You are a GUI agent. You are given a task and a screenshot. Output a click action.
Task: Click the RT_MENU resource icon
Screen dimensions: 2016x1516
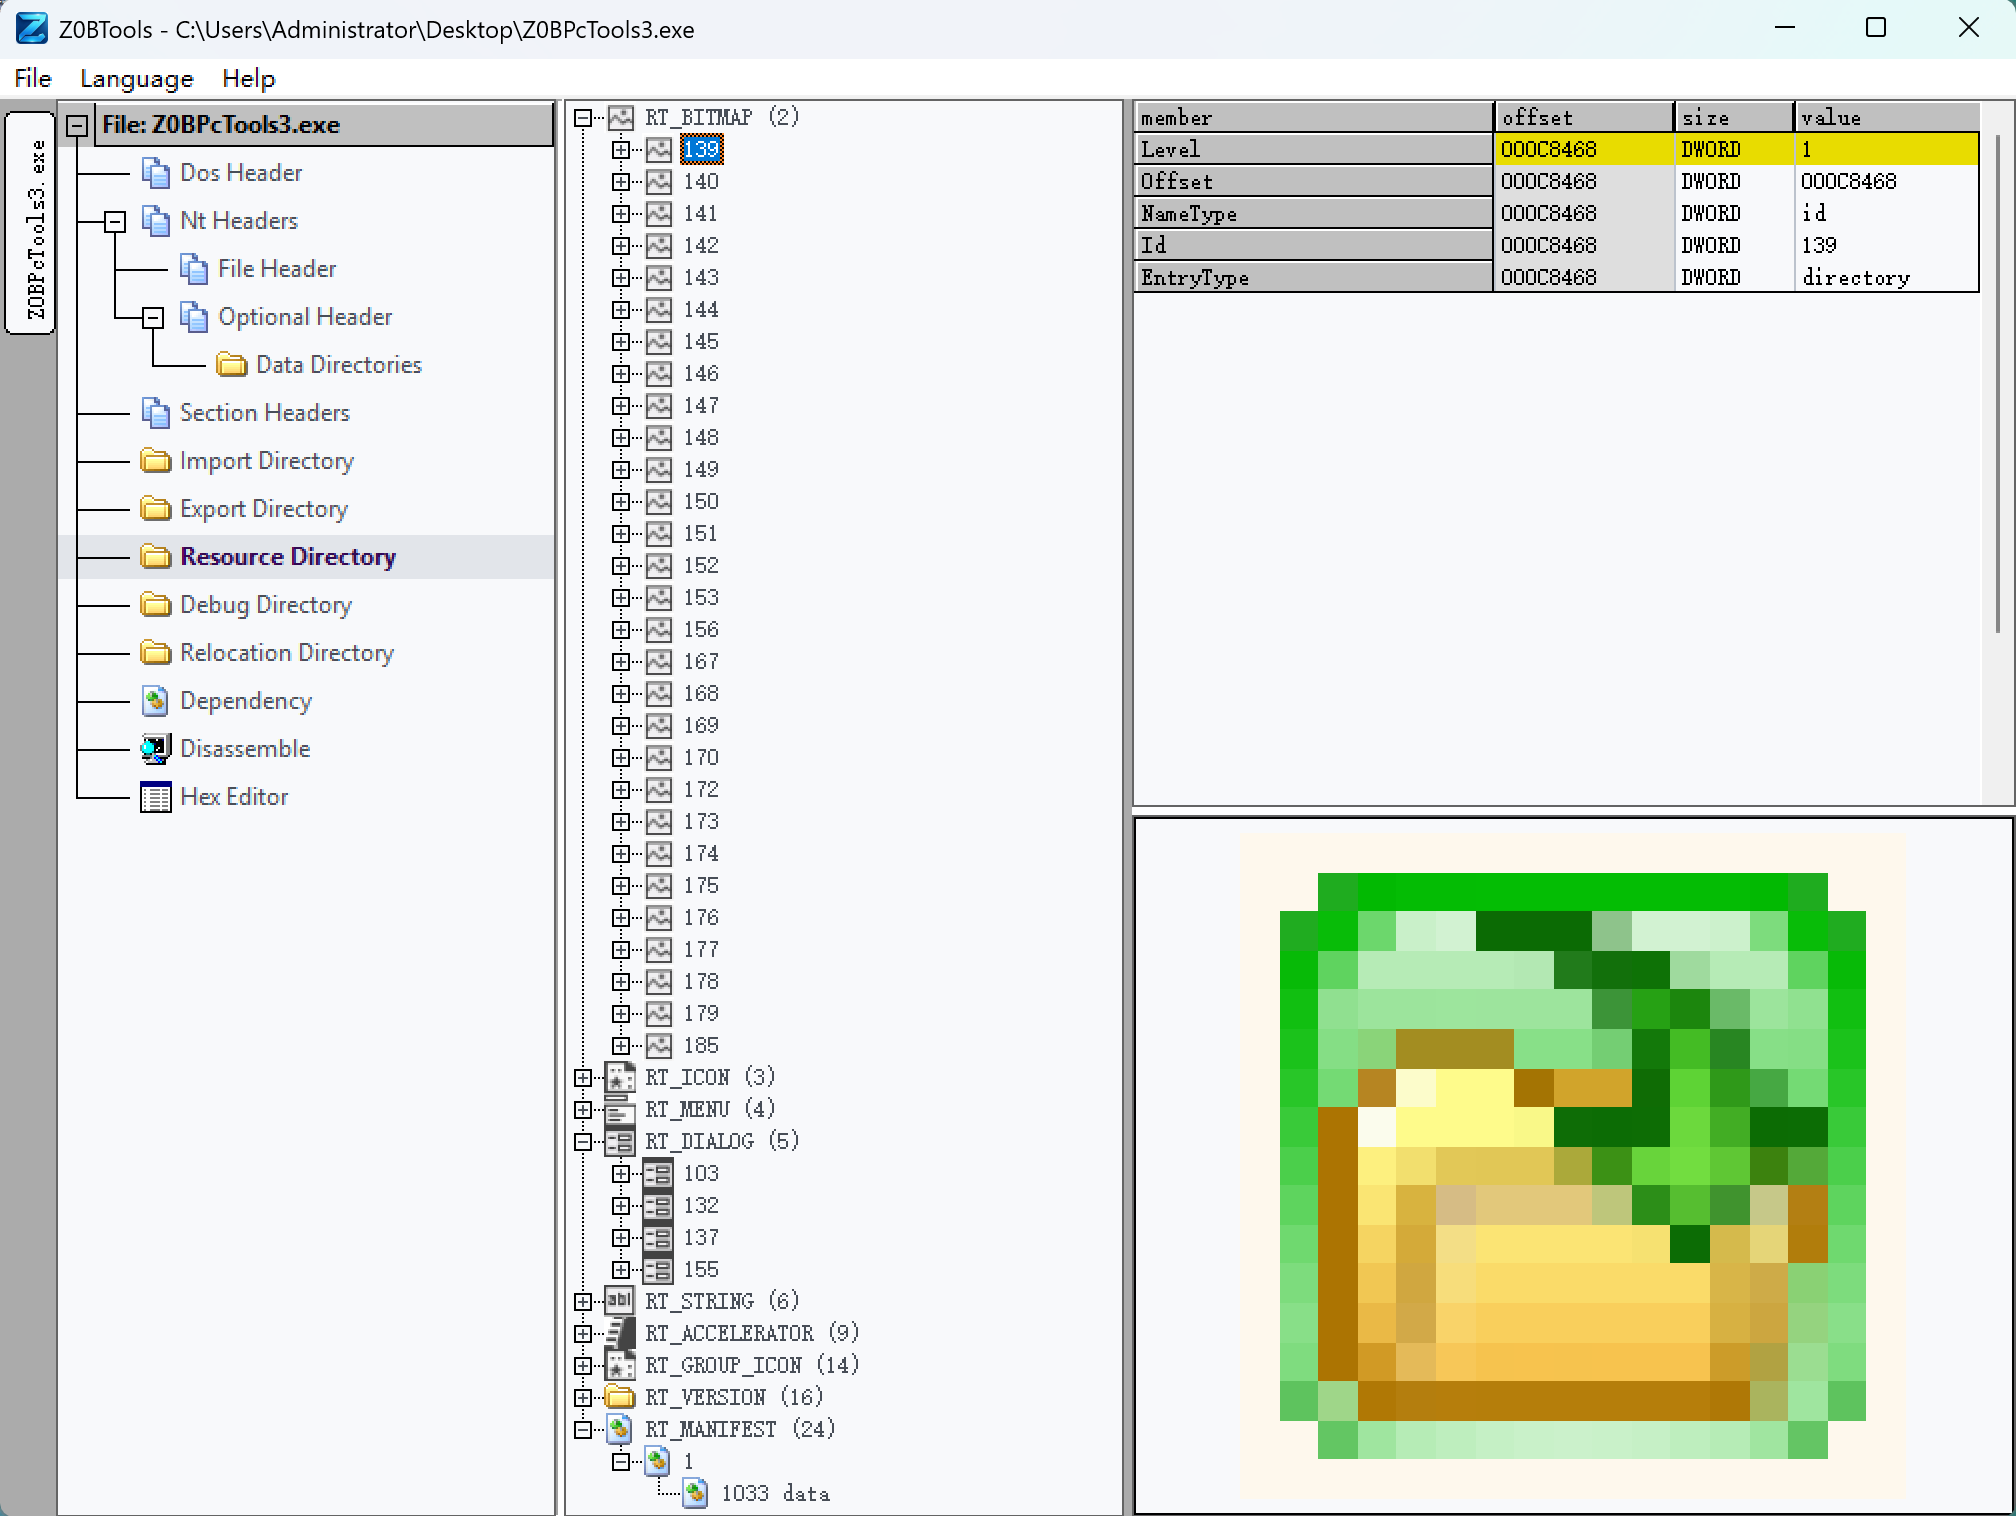(x=621, y=1110)
